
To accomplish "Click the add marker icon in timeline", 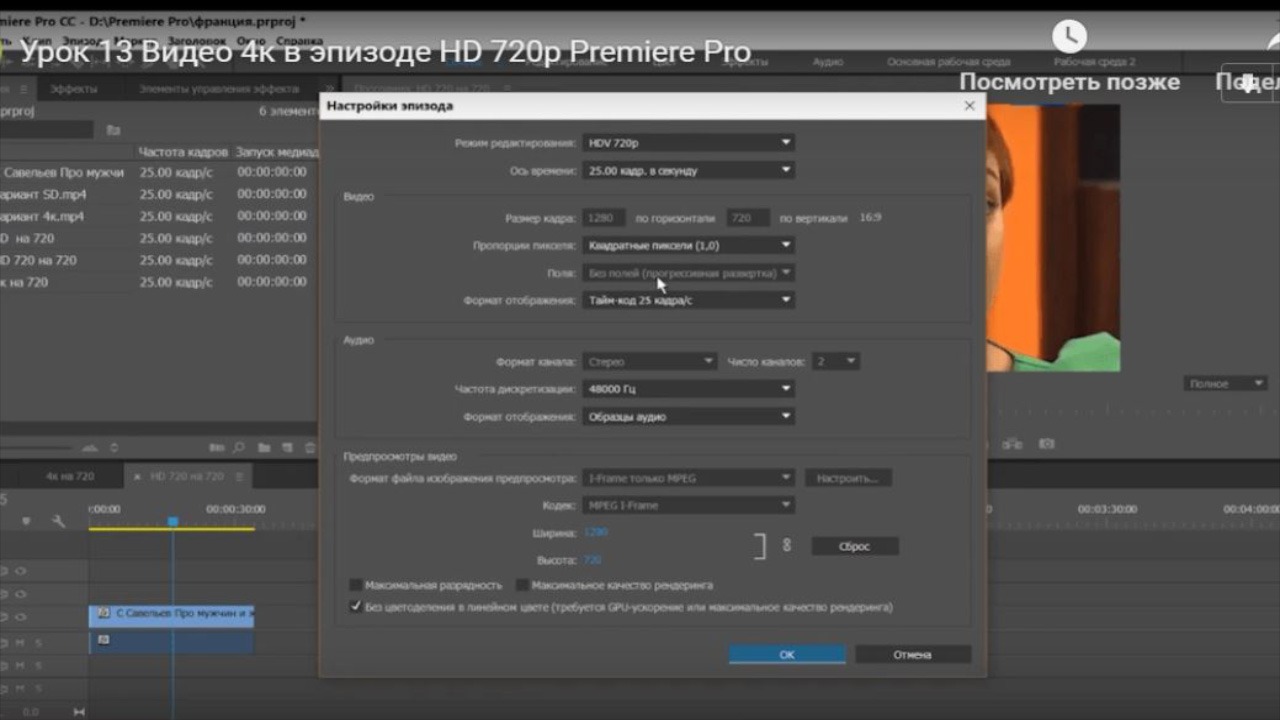I will point(27,521).
